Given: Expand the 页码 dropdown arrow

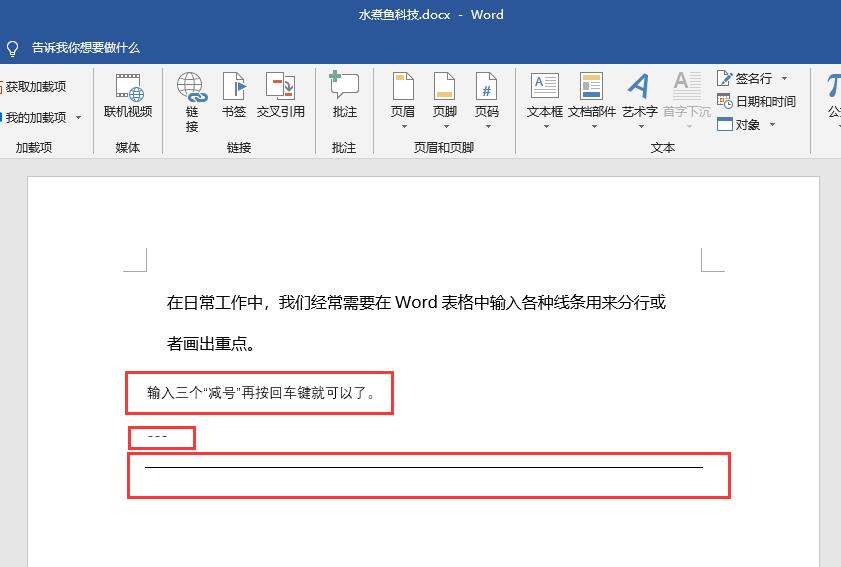Looking at the screenshot, I should point(488,127).
